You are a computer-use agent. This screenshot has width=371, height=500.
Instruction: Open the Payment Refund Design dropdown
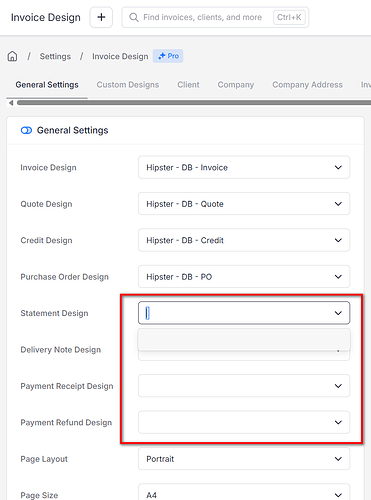click(244, 422)
